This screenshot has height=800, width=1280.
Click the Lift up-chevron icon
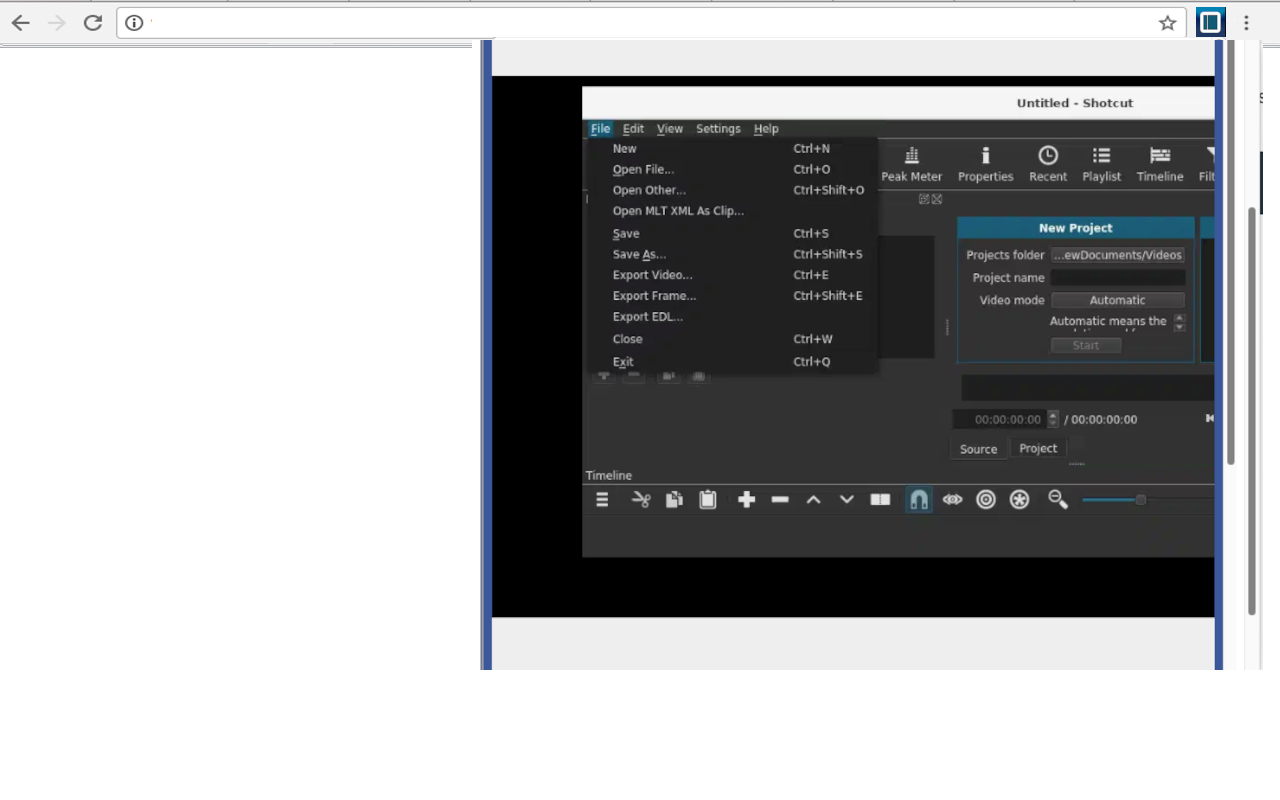click(813, 500)
